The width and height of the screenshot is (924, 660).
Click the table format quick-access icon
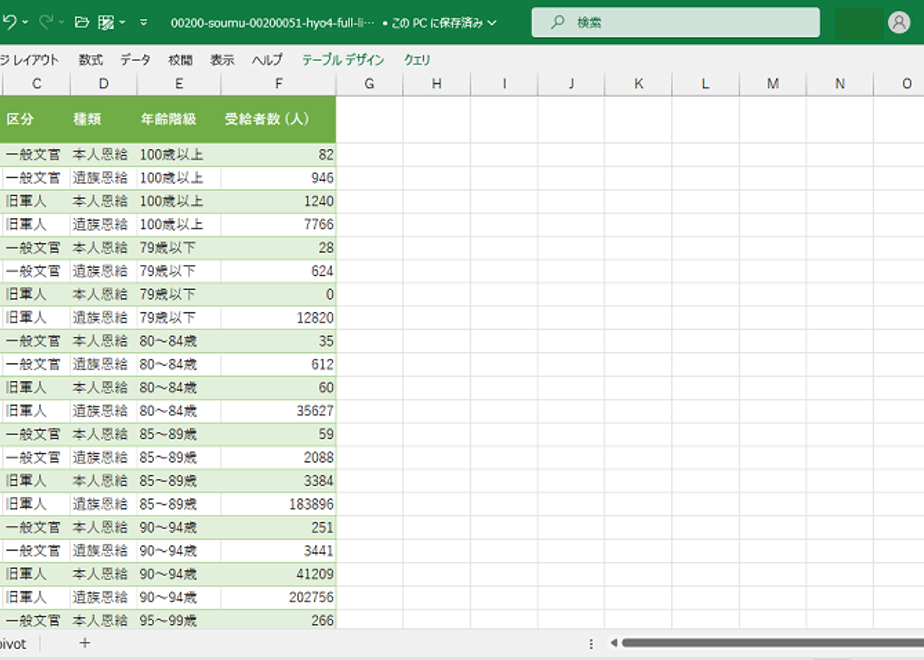(105, 22)
